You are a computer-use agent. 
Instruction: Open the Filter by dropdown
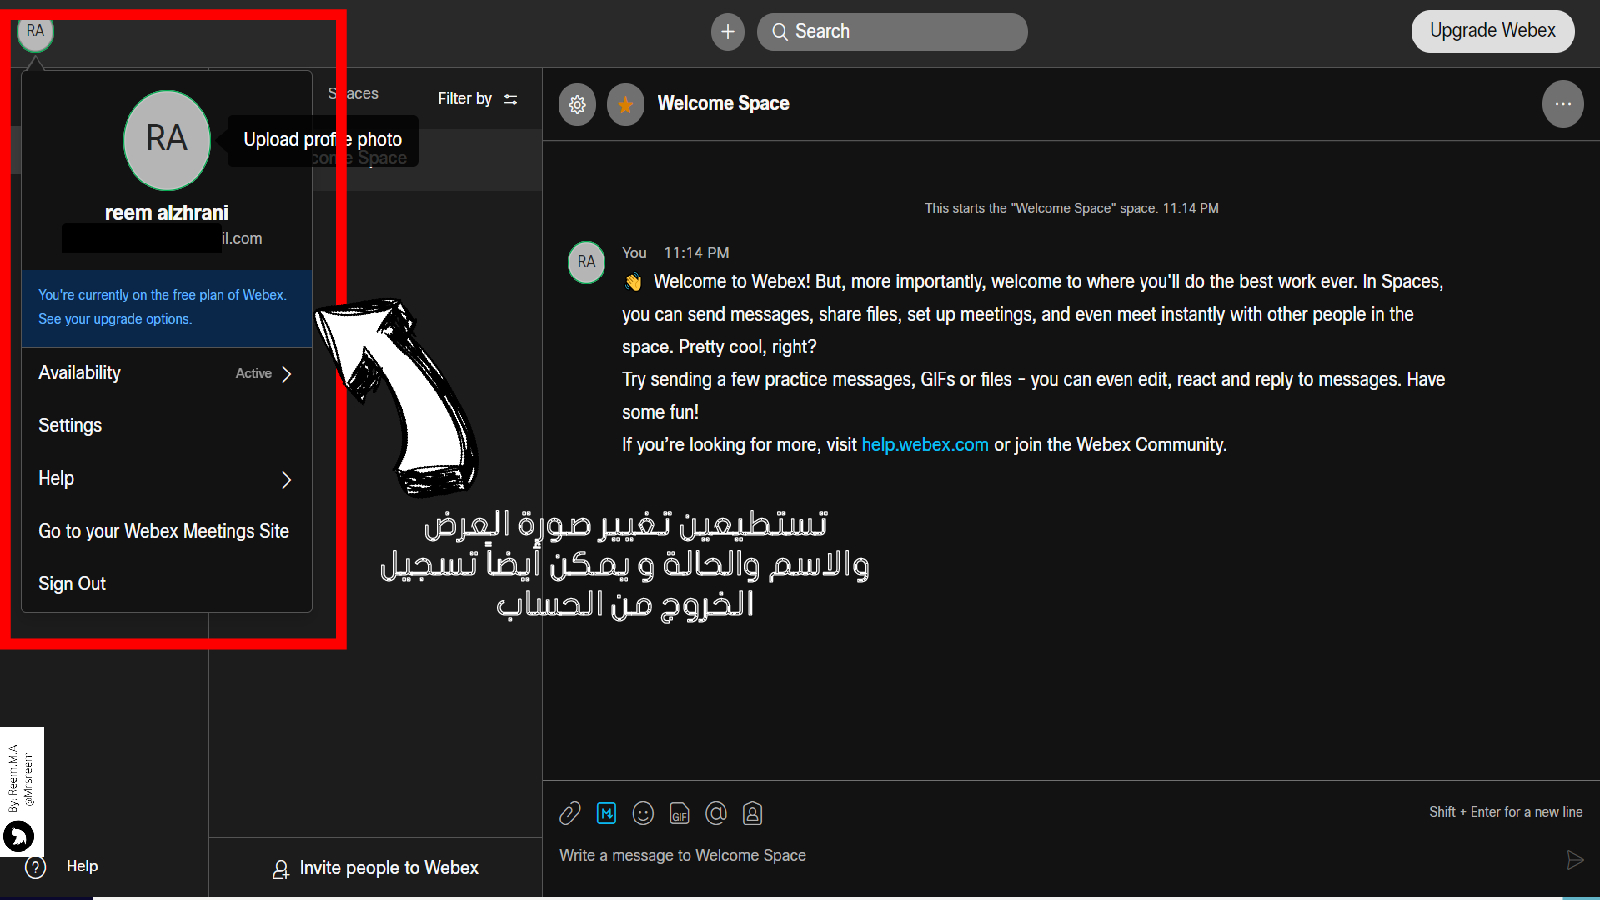click(477, 98)
